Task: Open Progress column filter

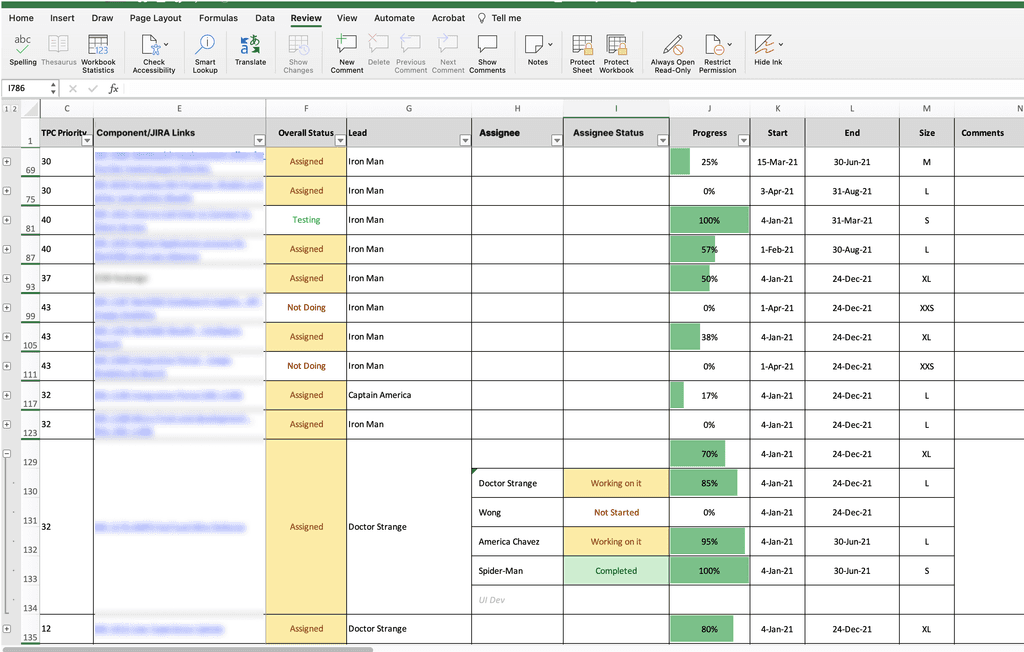Action: click(743, 140)
